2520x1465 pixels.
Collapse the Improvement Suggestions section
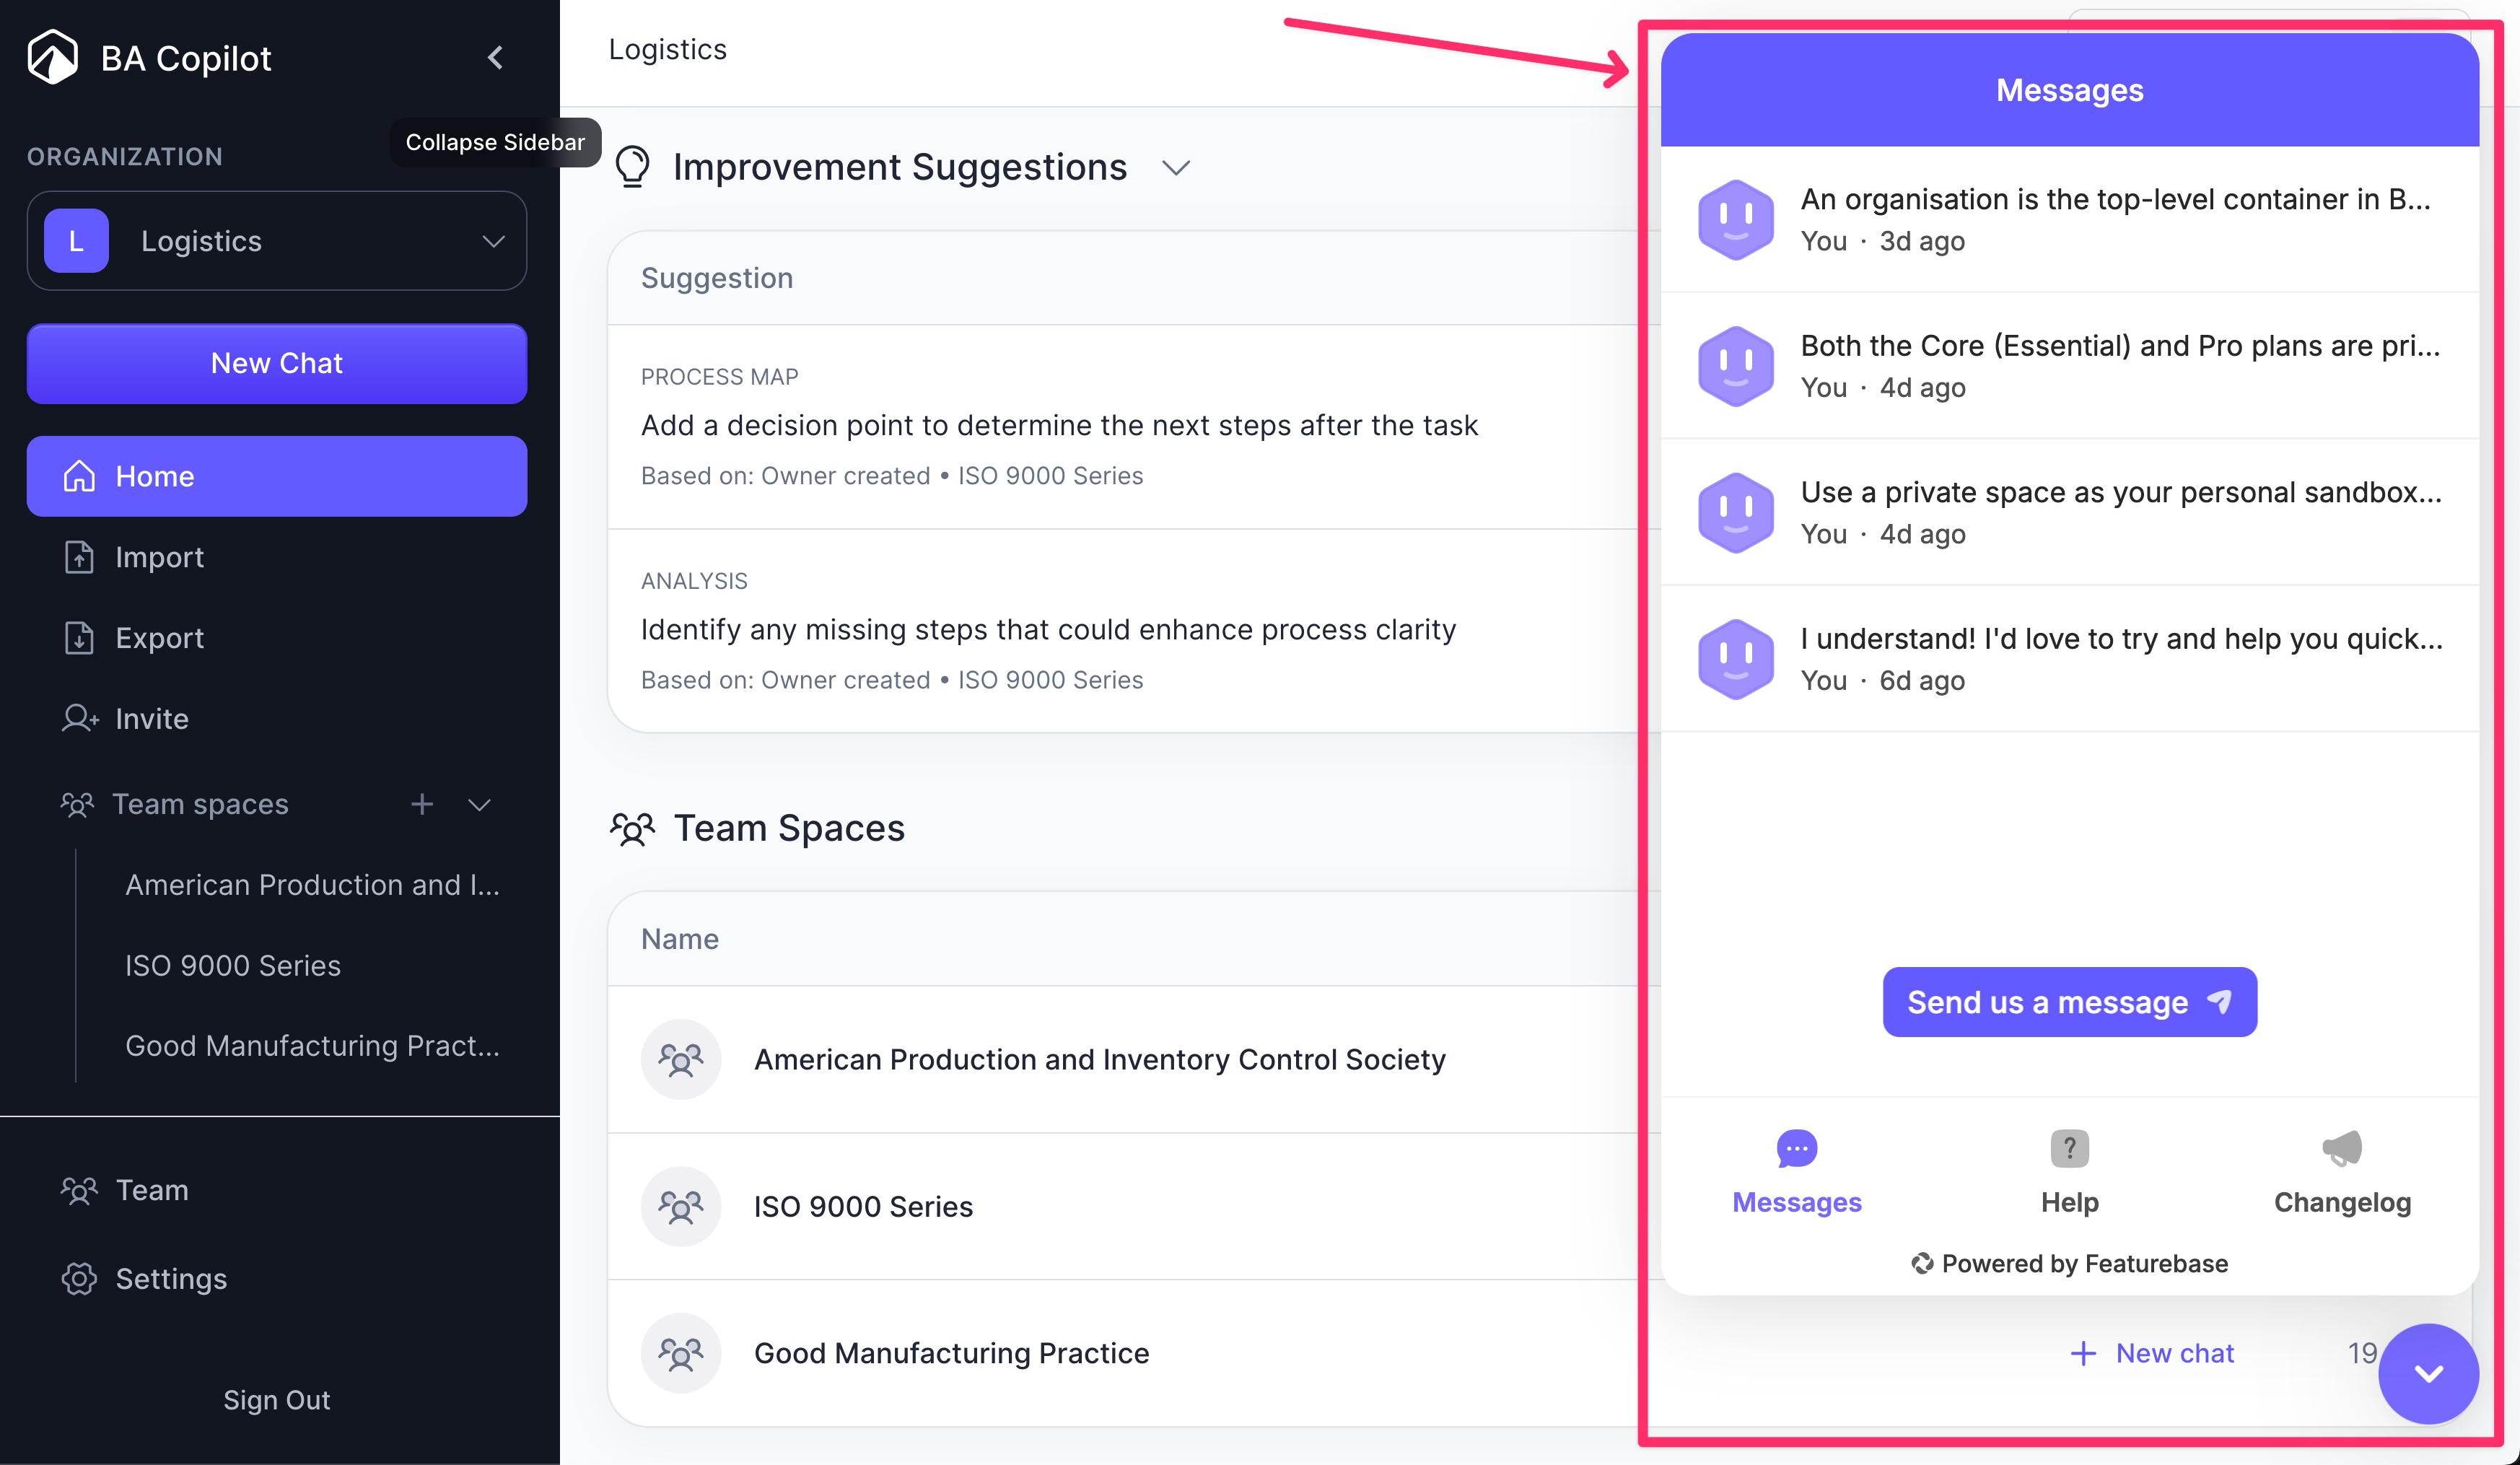point(1176,167)
